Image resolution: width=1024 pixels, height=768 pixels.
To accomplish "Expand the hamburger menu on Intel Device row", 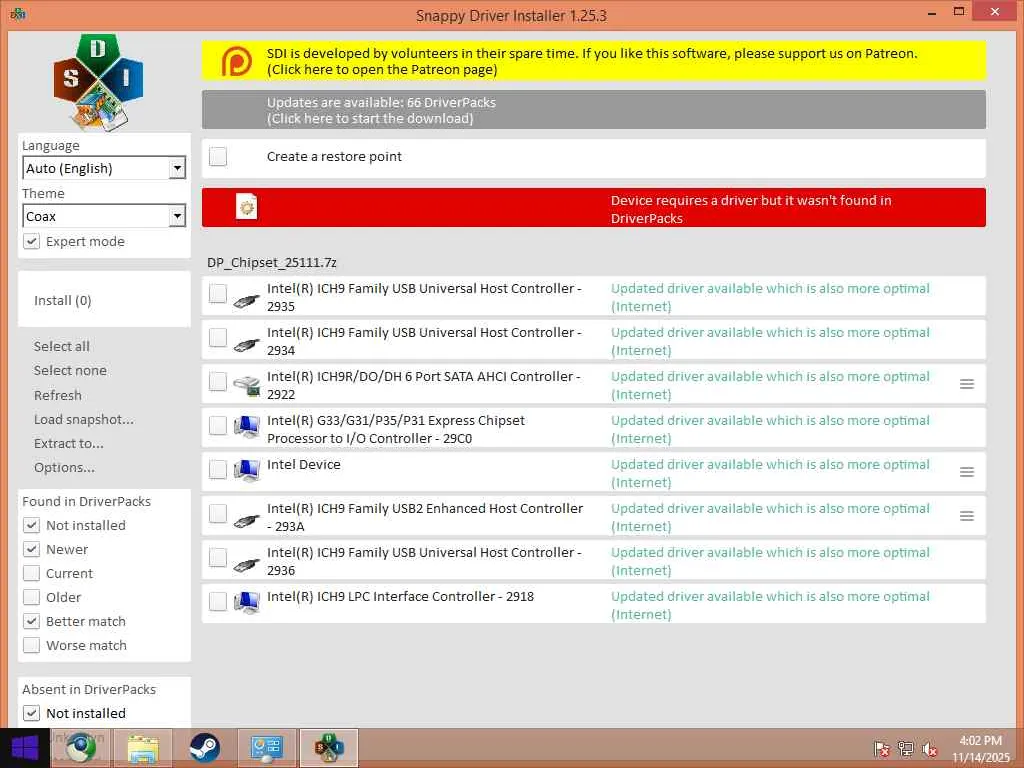I will coord(967,472).
